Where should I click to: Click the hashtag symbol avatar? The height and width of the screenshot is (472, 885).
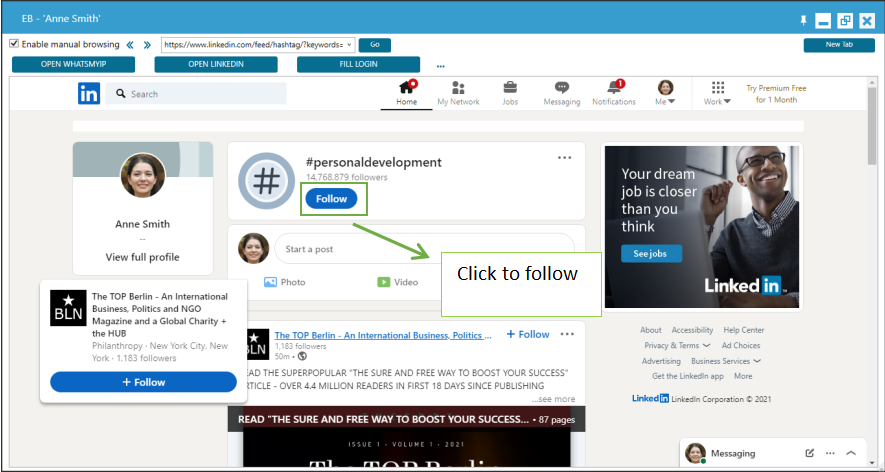(x=266, y=181)
